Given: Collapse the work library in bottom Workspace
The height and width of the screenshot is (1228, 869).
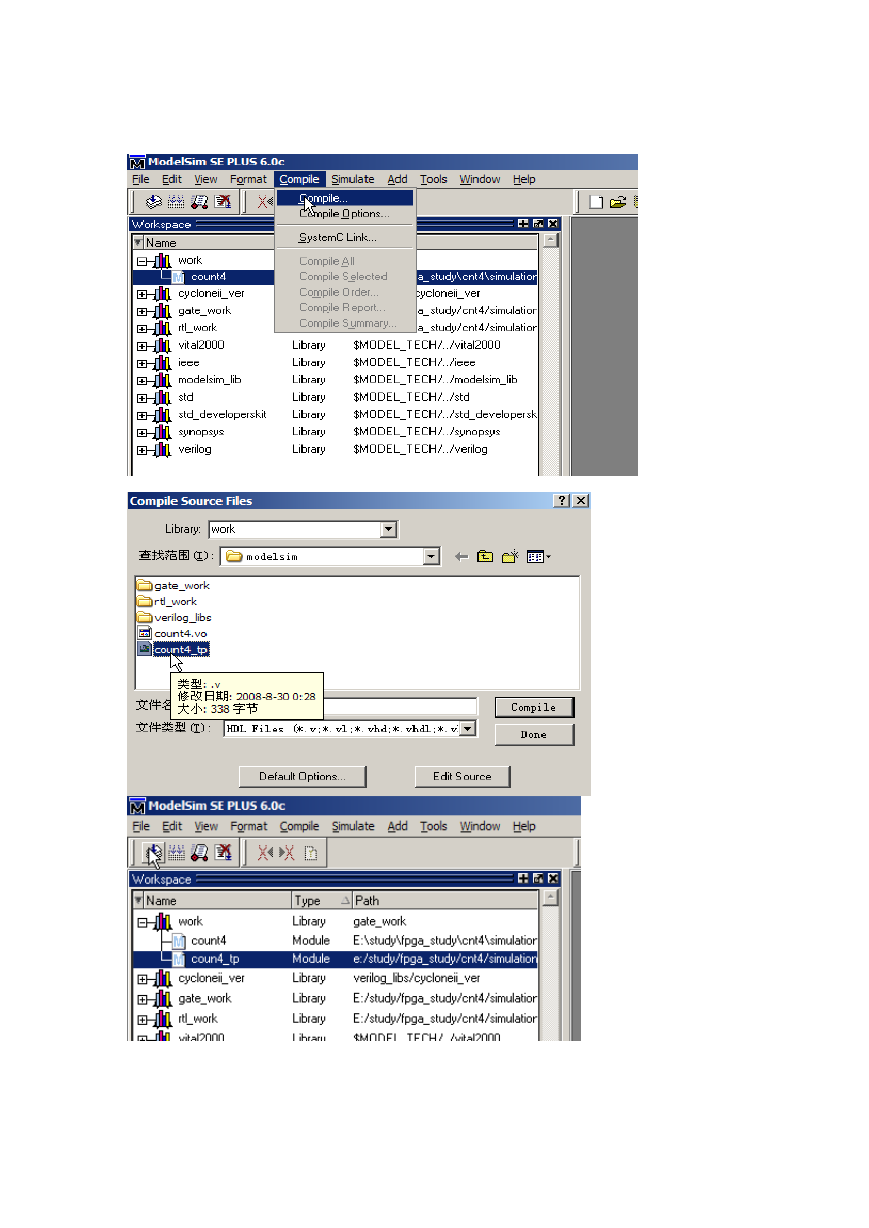Looking at the screenshot, I should 142,922.
